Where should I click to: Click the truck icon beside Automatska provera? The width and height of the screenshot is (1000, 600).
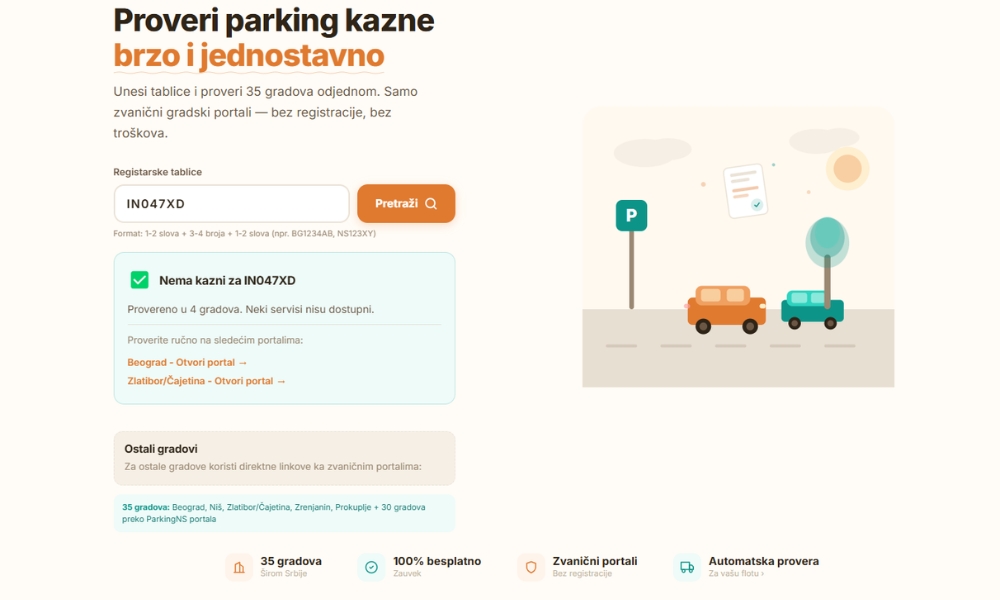(x=687, y=567)
